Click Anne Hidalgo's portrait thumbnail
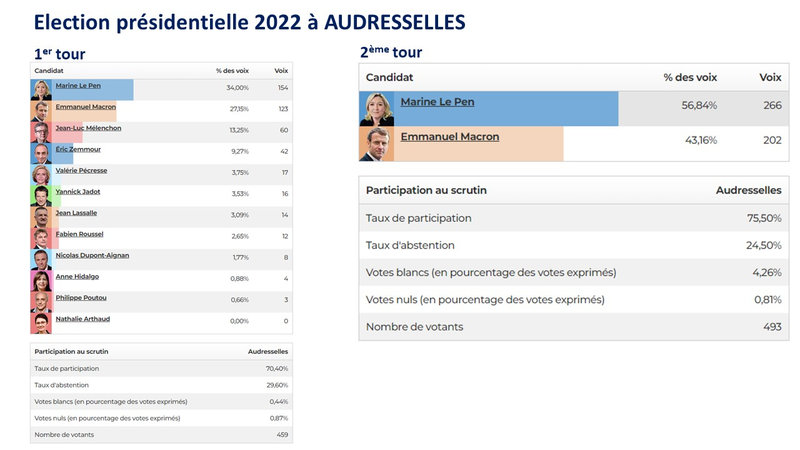 point(41,281)
